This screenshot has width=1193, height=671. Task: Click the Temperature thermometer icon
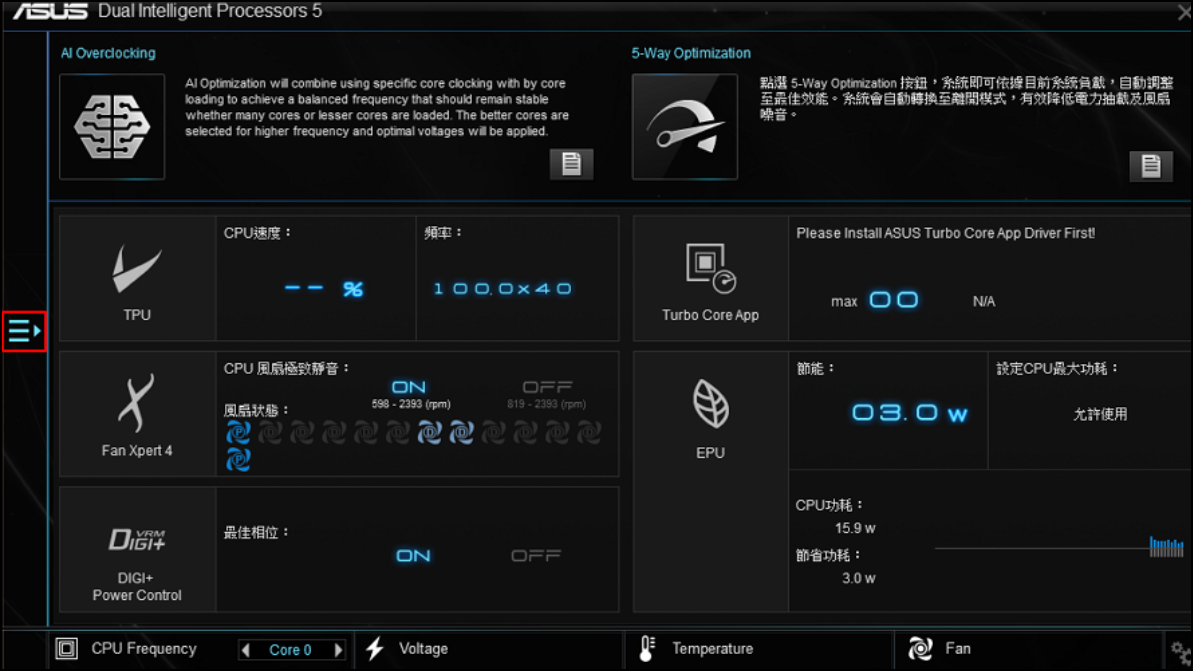(647, 649)
